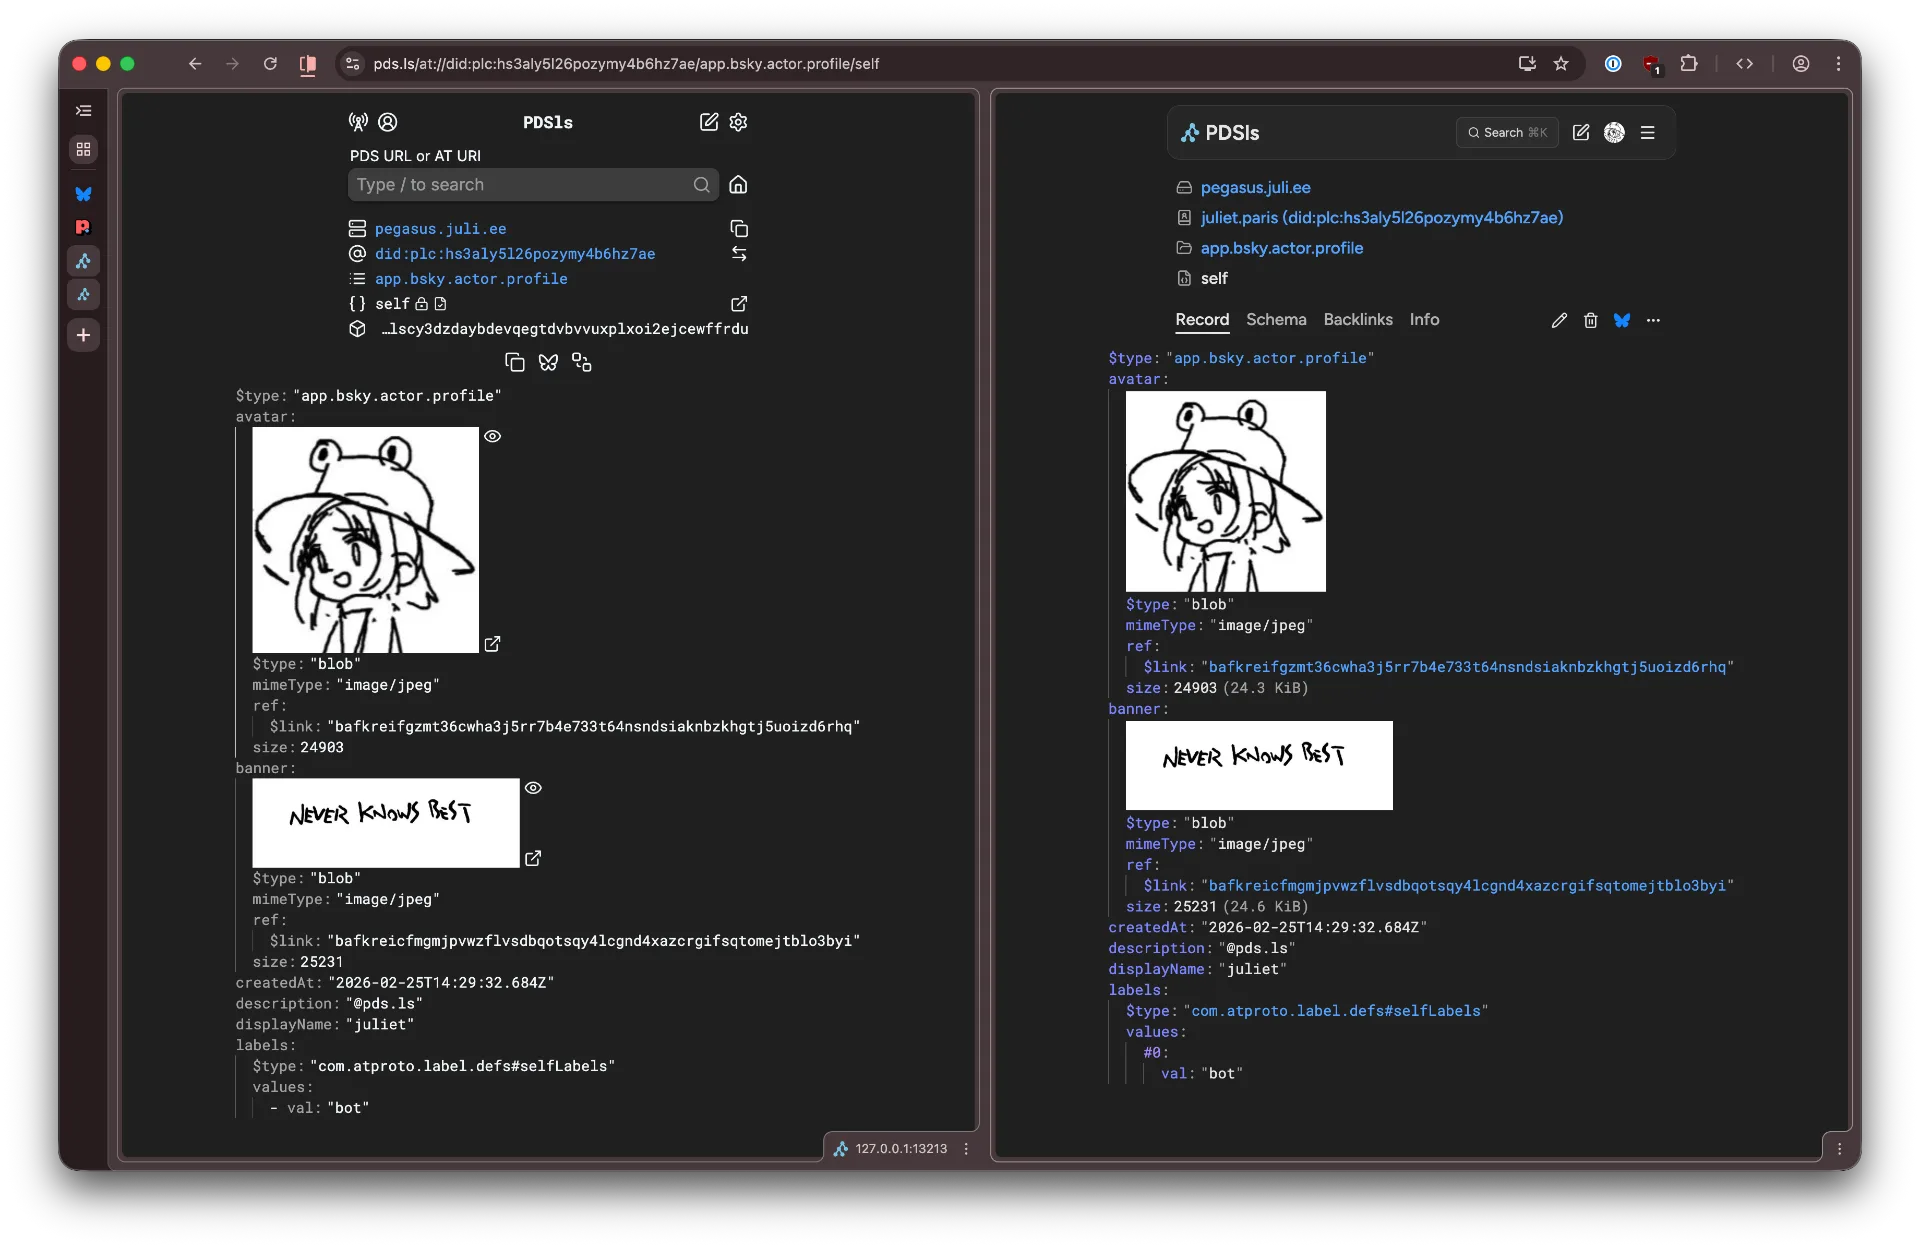
Task: Open the firehose antenna icon
Action: click(x=357, y=122)
